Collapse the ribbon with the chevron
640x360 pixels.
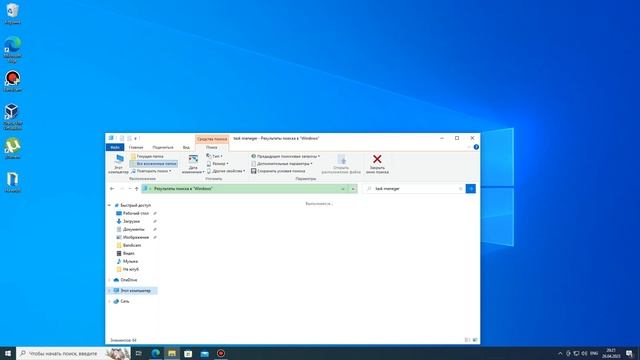click(469, 147)
